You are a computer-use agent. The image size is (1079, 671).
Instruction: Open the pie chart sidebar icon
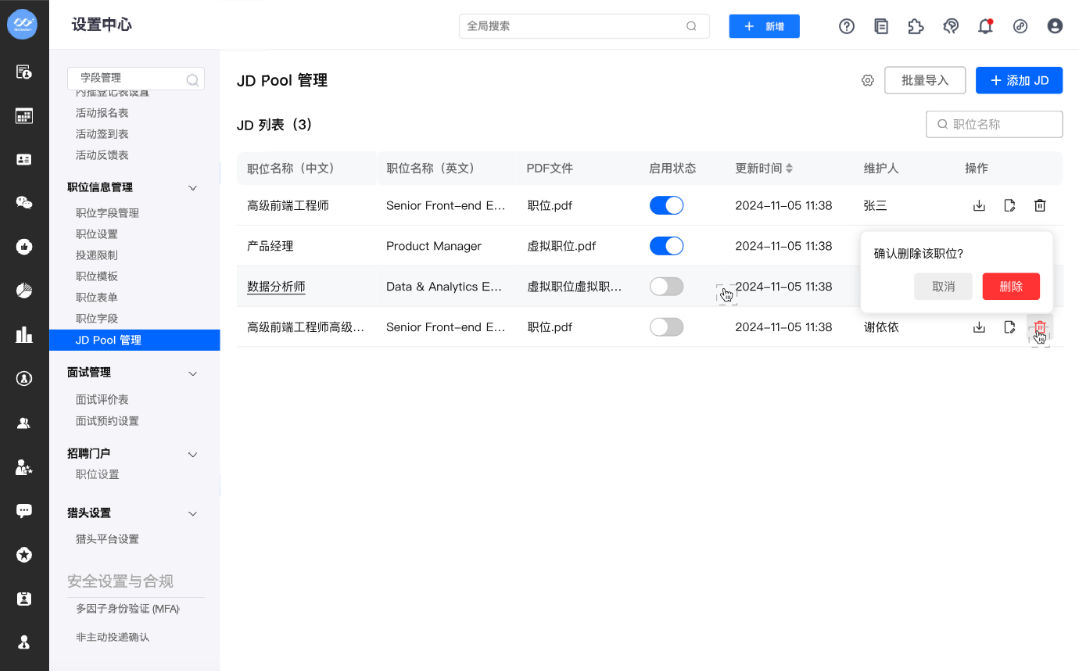[x=24, y=290]
